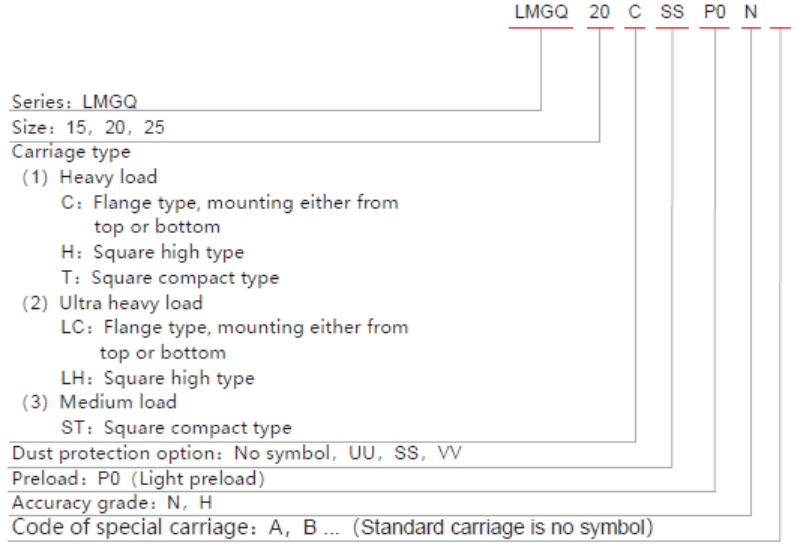Click the LMGQ code segment at top
The height and width of the screenshot is (550, 796).
coord(540,15)
